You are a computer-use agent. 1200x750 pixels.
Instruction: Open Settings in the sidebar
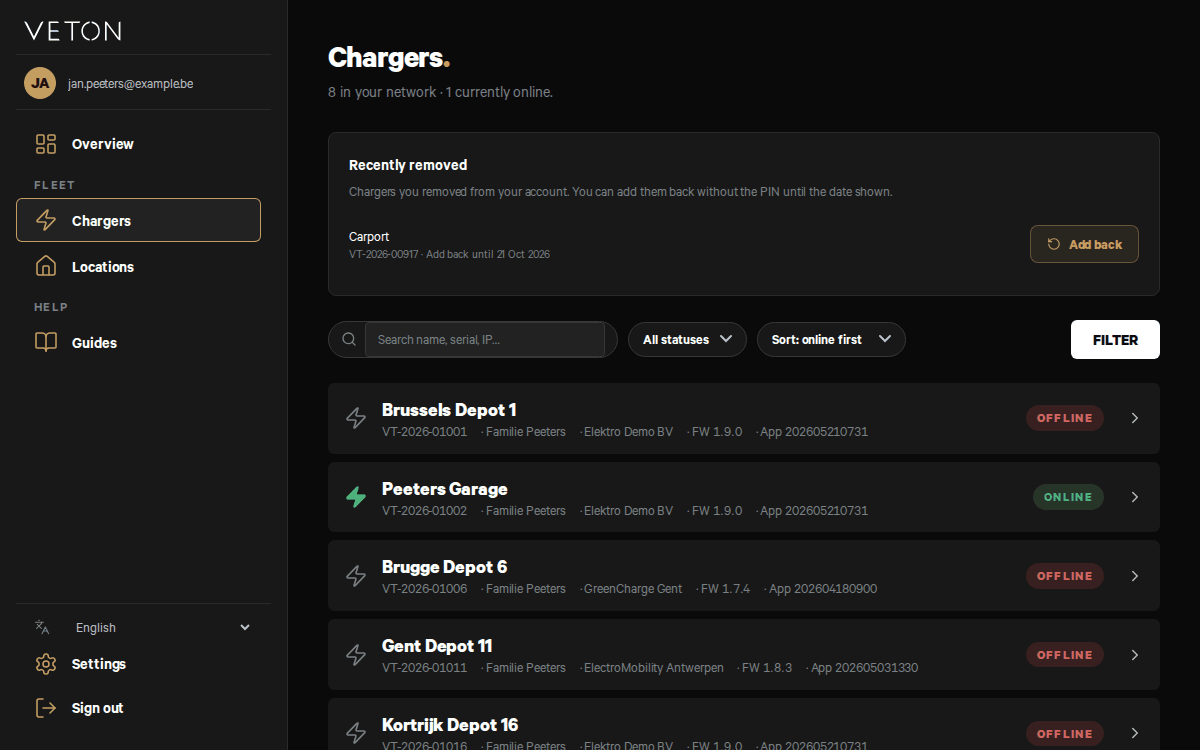click(x=138, y=664)
